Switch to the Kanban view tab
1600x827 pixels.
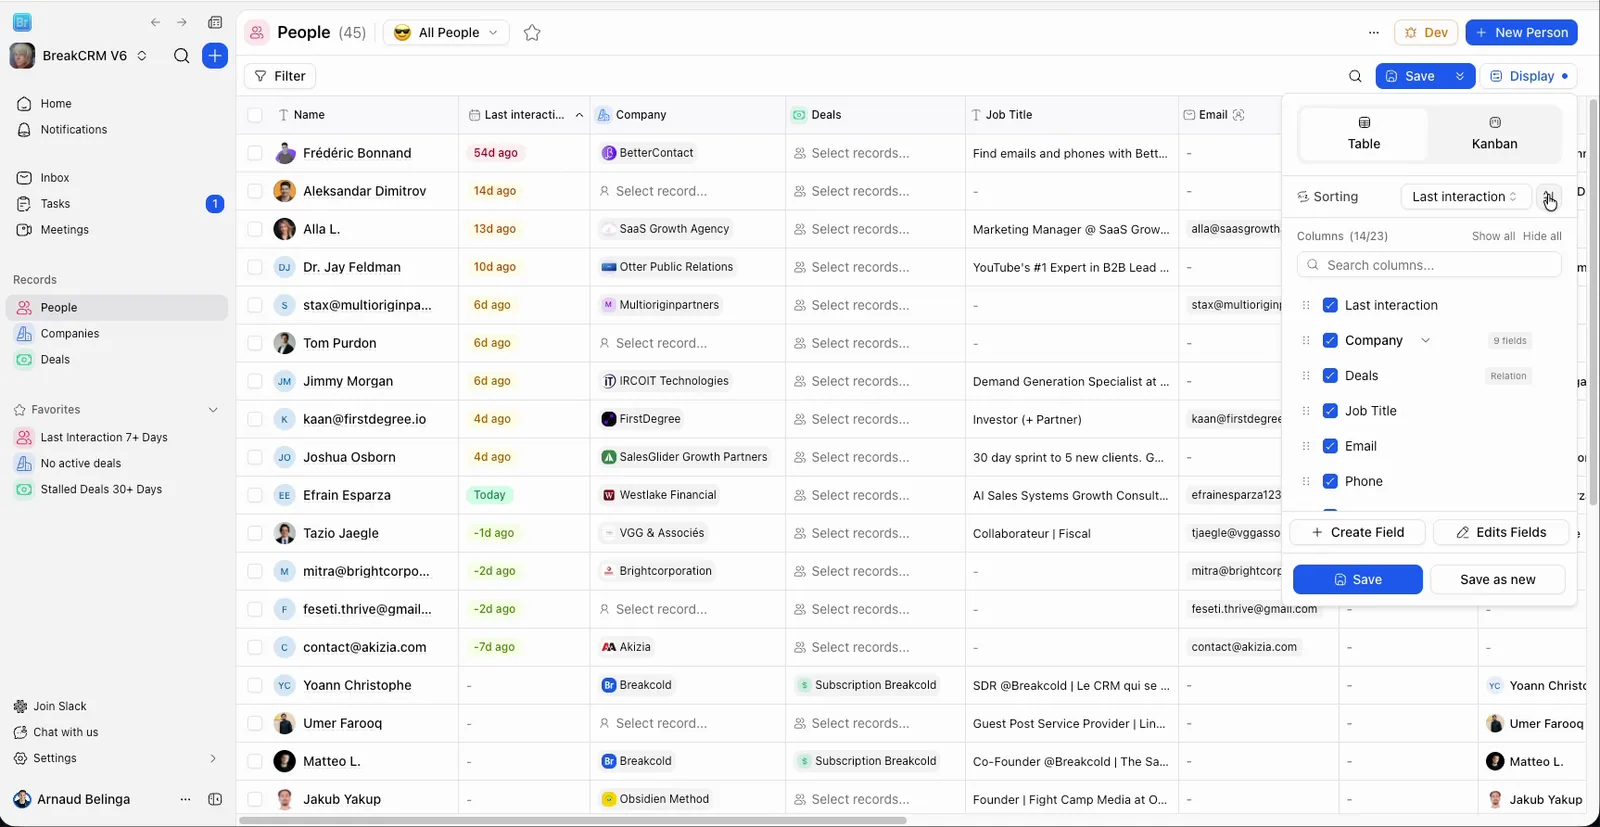[x=1495, y=134]
